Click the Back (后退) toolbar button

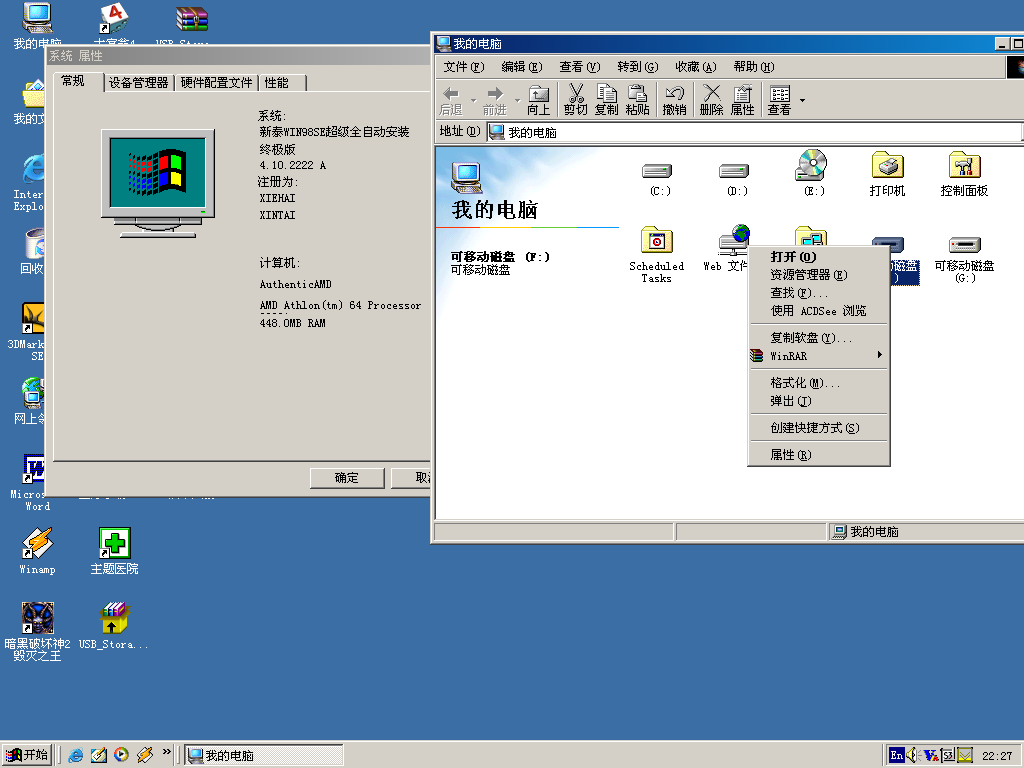[452, 101]
